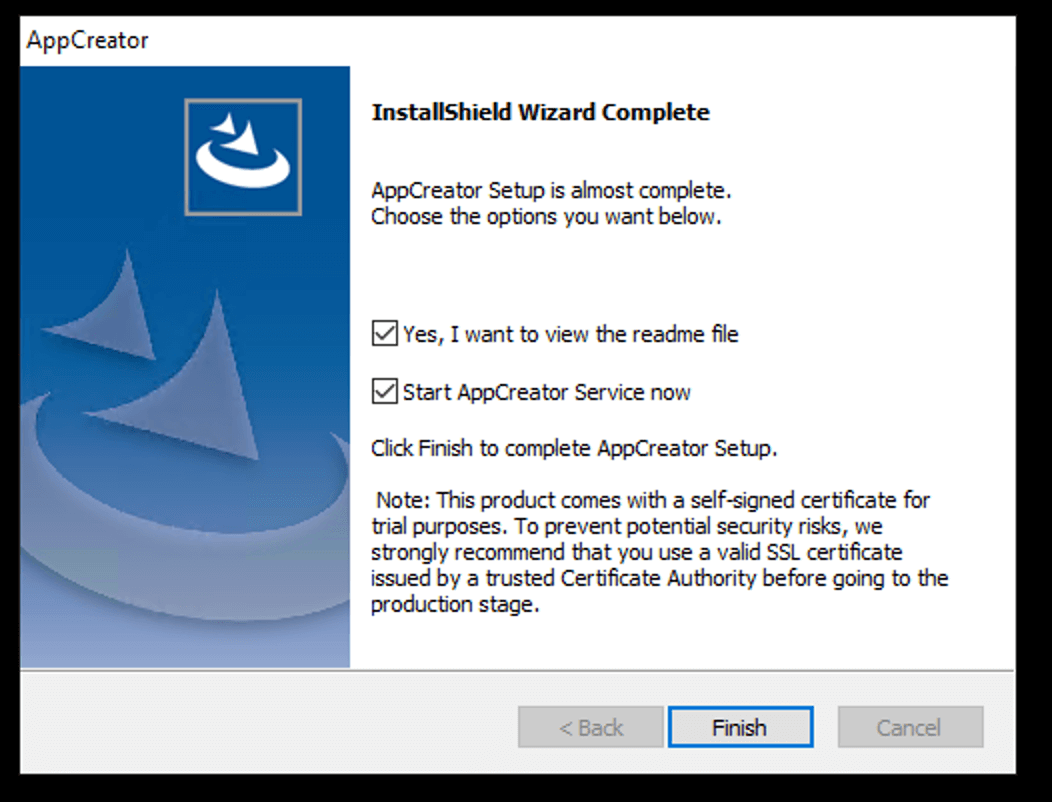Toggle the readme file checkbox

[x=384, y=333]
